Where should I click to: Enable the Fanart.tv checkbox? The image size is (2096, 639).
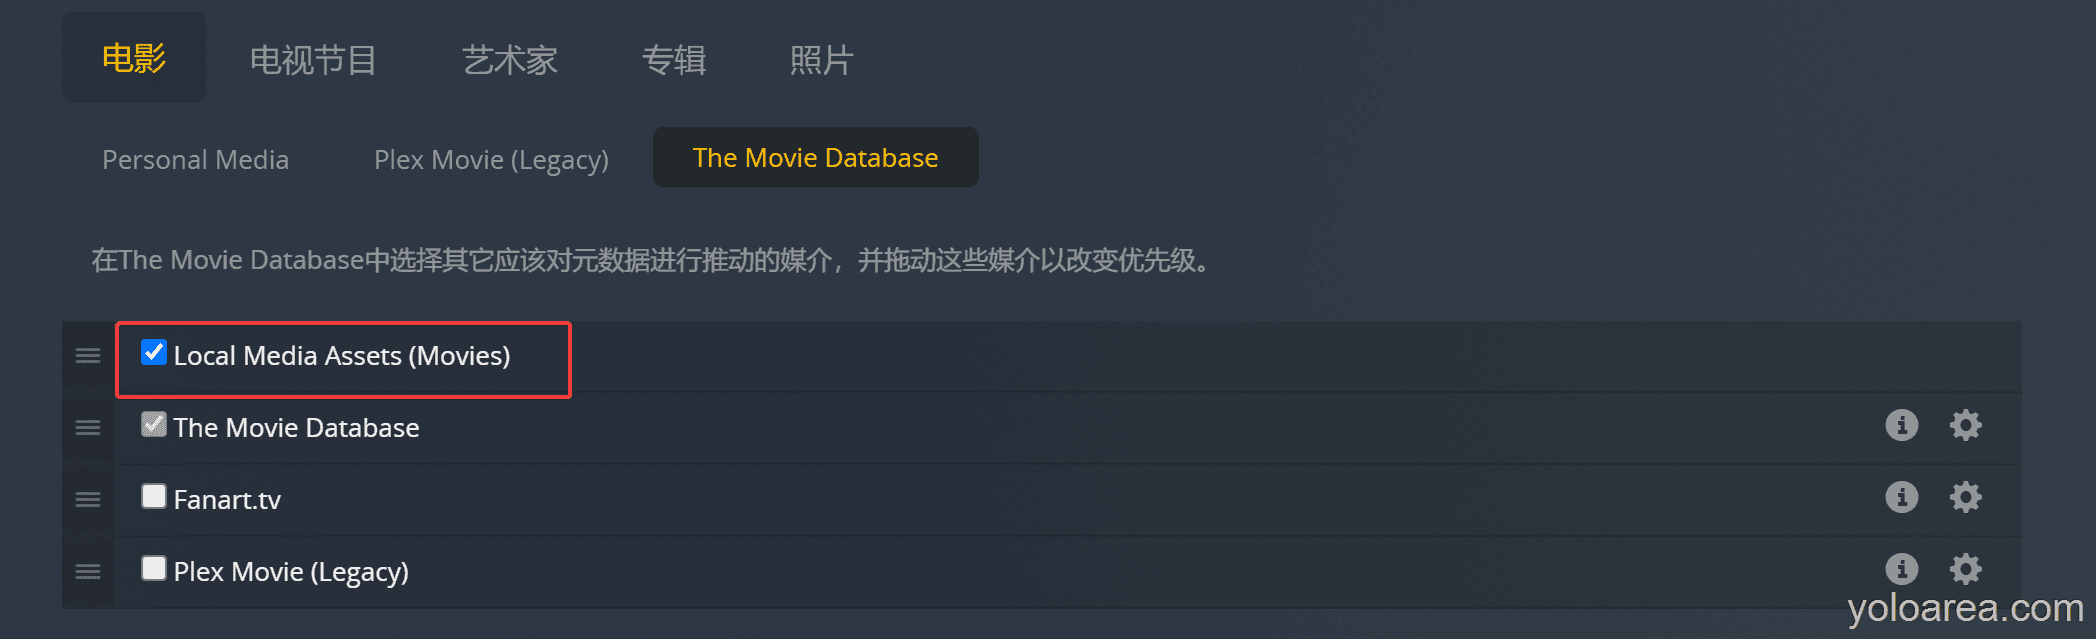[x=154, y=497]
